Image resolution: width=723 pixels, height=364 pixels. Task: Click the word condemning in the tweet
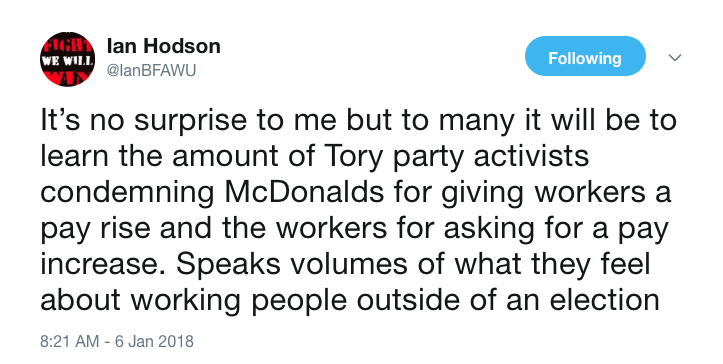point(127,193)
